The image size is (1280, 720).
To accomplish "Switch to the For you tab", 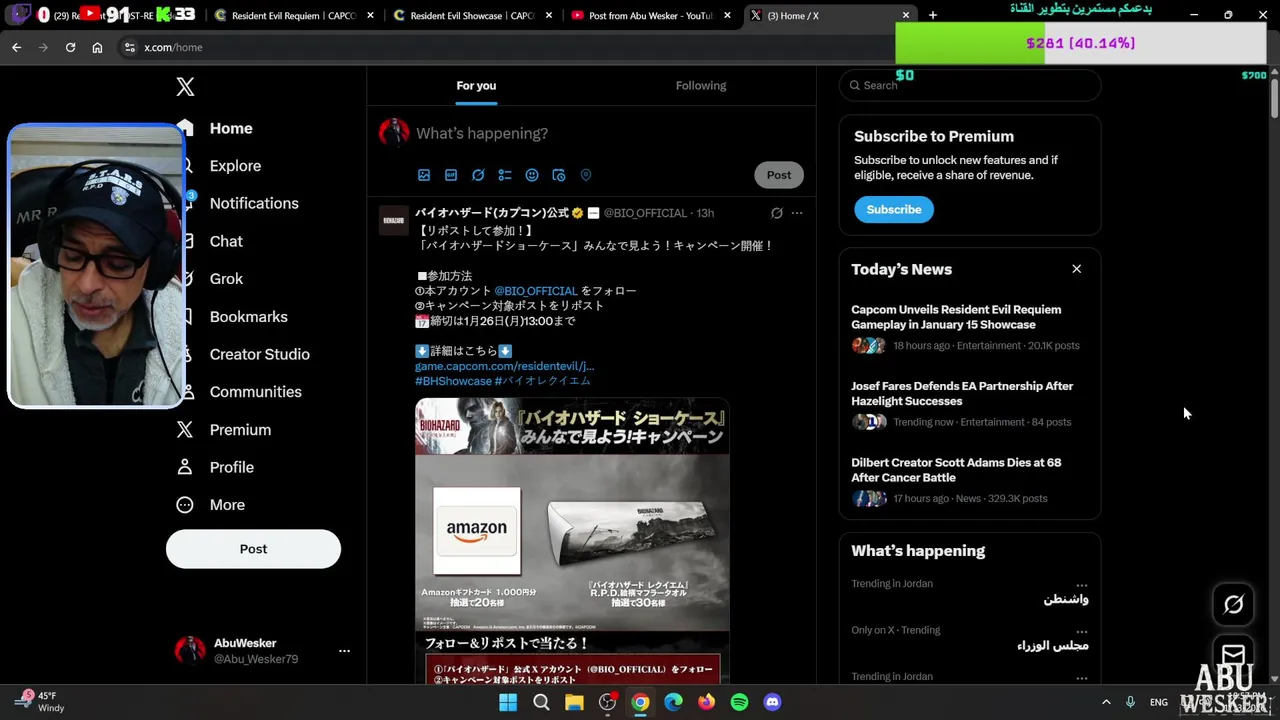I will [476, 86].
